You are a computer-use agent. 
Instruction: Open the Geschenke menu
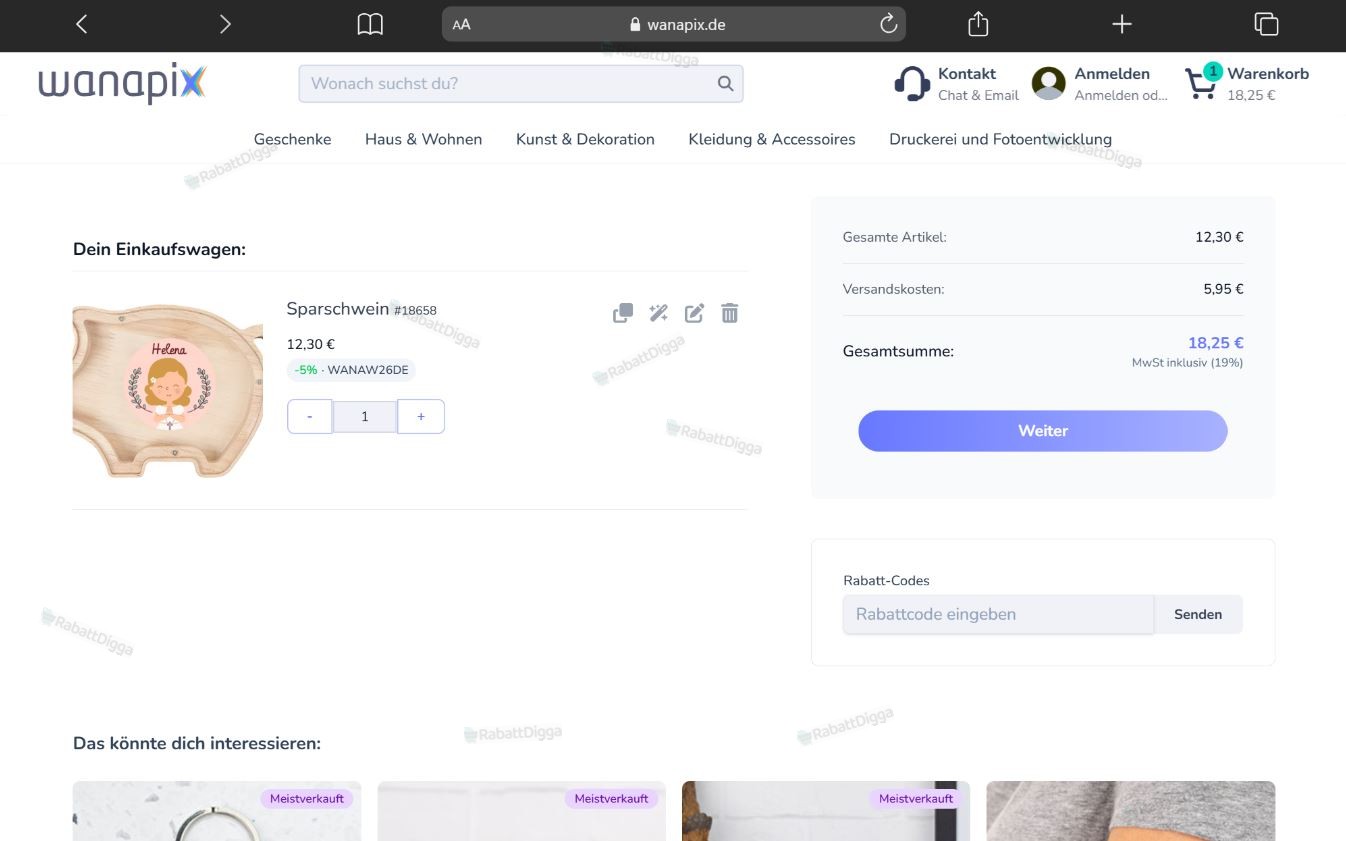click(292, 139)
